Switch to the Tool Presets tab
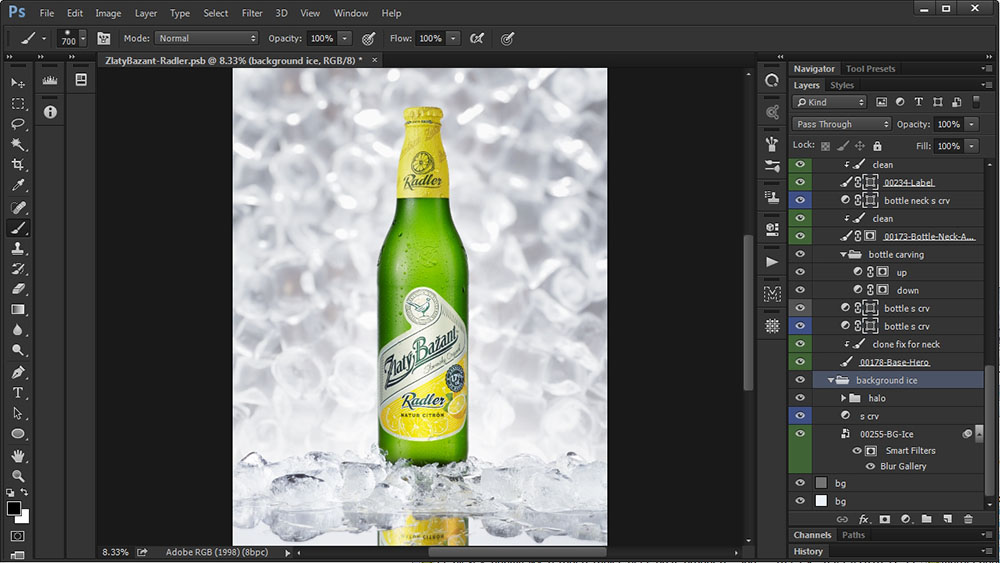The width and height of the screenshot is (1000, 563). point(871,68)
